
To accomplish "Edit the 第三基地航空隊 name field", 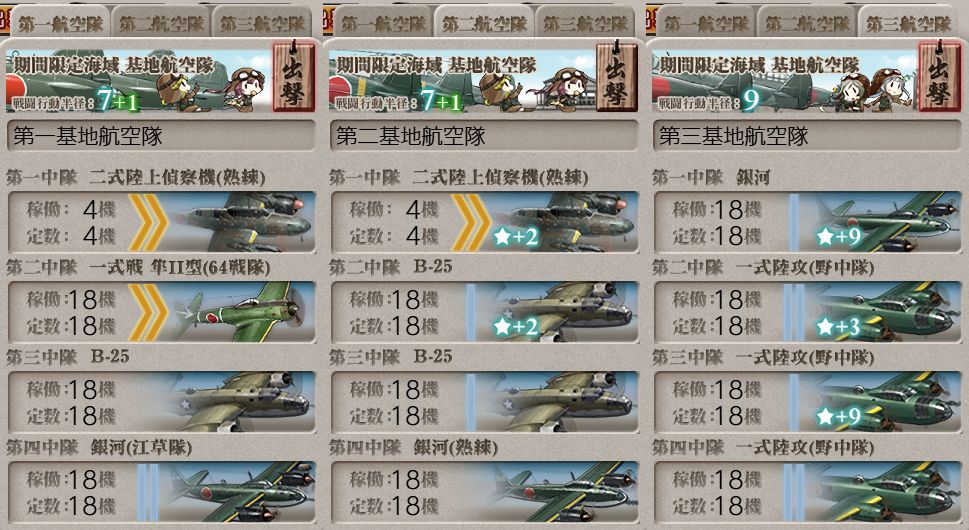I will (x=808, y=136).
